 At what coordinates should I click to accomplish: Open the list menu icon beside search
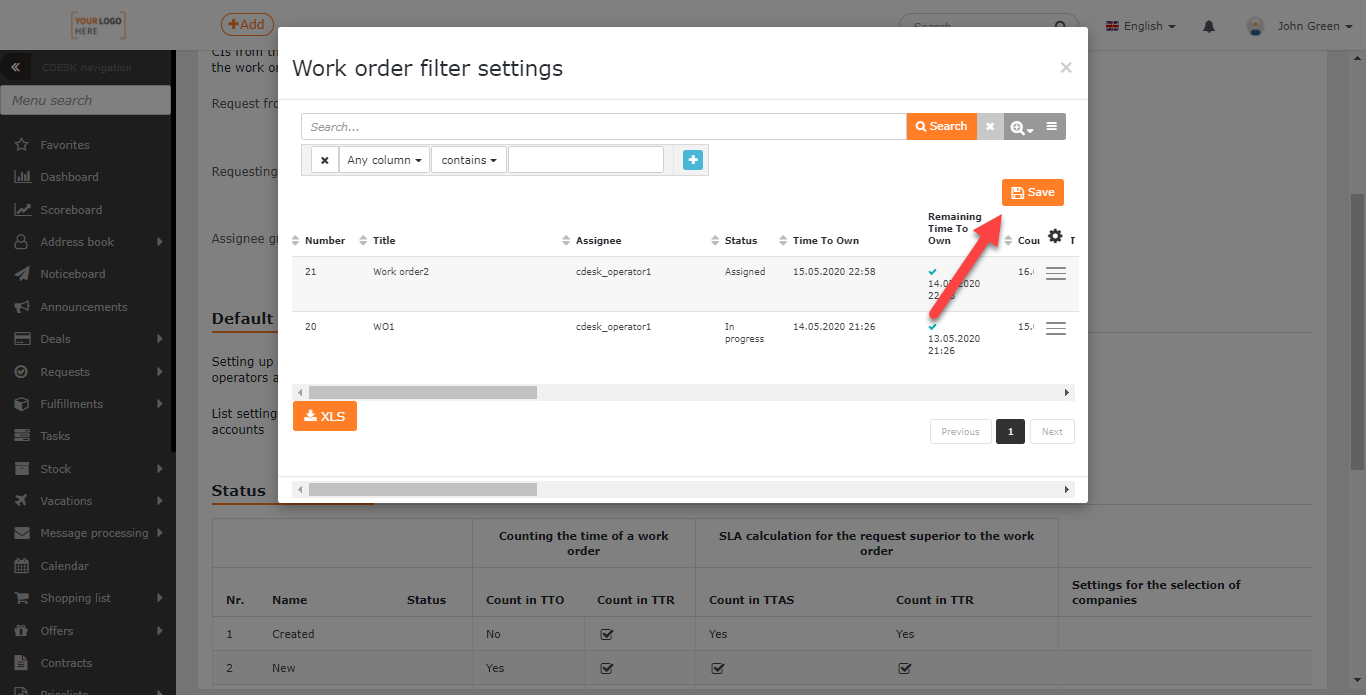coord(1052,126)
